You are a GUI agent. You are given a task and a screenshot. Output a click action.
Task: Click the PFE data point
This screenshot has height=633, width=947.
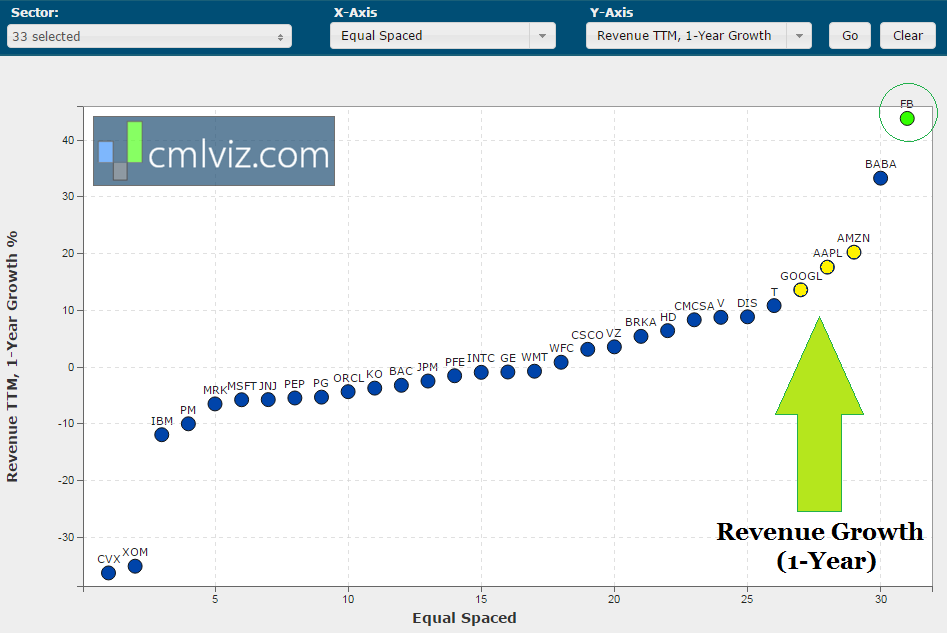pos(455,376)
